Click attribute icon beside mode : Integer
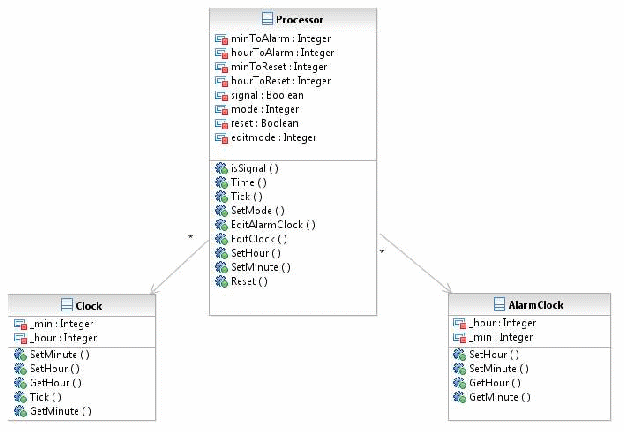Image resolution: width=624 pixels, height=432 pixels. (221, 109)
